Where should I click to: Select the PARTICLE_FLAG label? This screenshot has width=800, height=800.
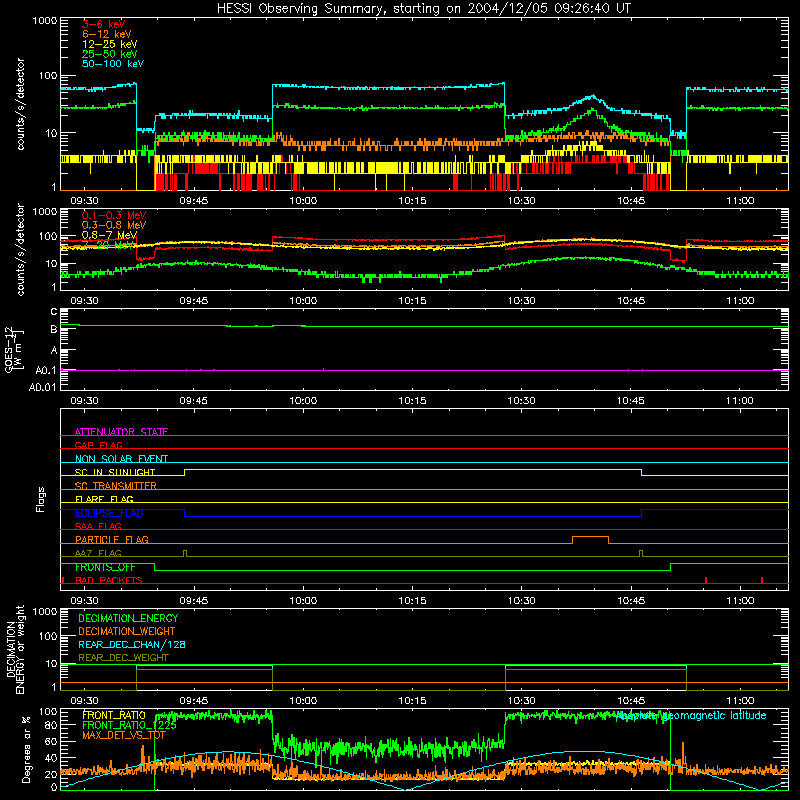[112, 539]
